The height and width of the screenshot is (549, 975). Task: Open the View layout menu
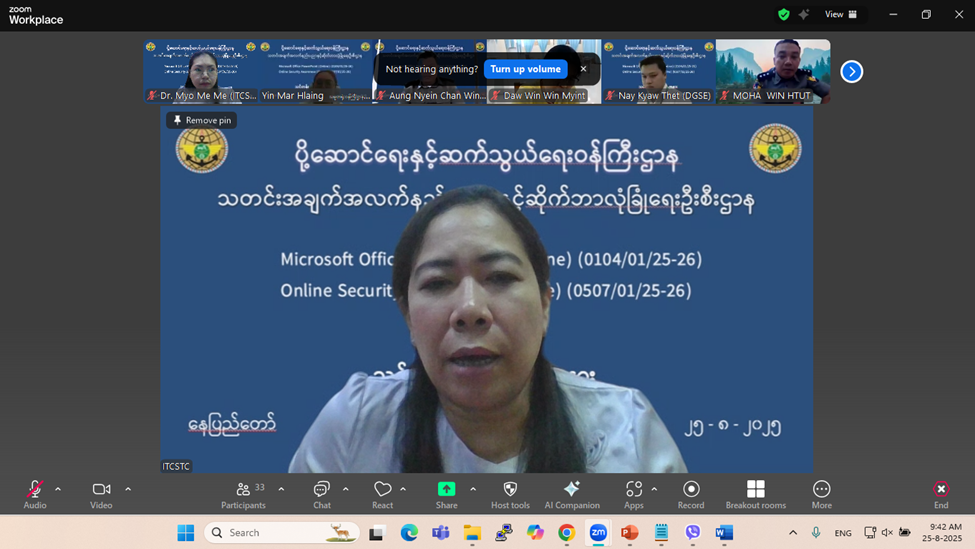(840, 15)
